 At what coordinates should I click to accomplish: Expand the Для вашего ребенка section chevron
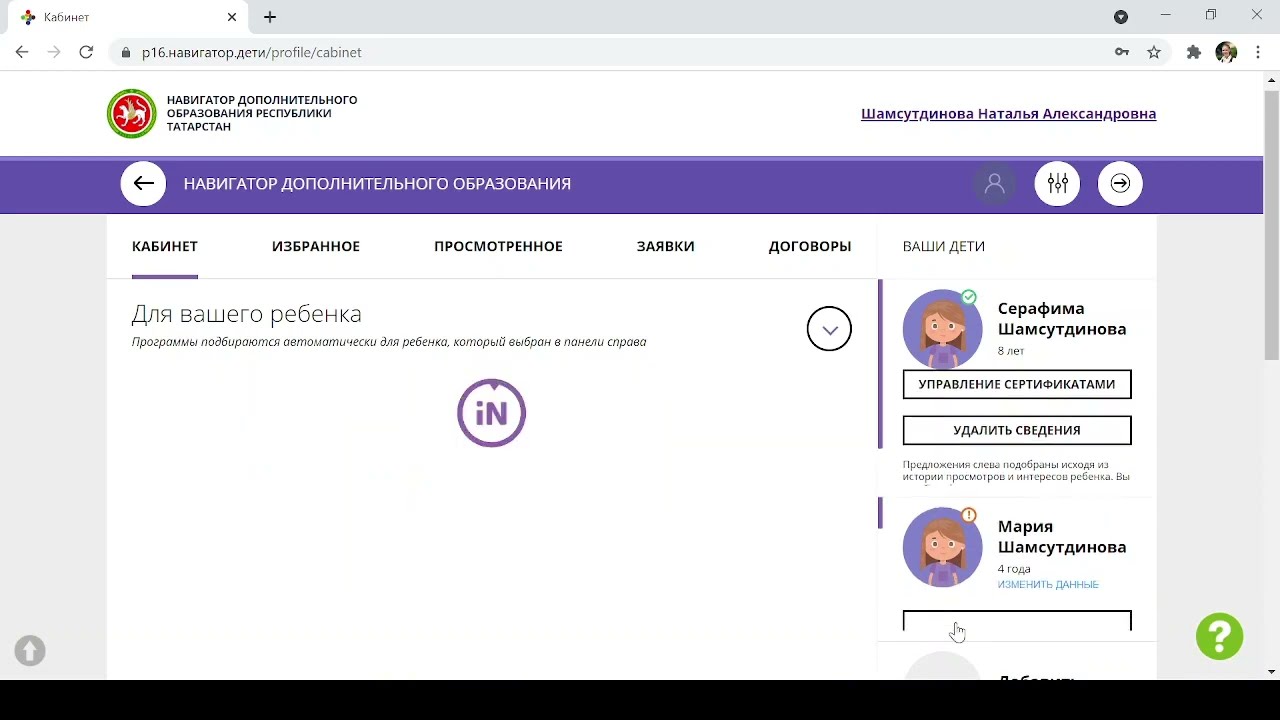click(829, 329)
